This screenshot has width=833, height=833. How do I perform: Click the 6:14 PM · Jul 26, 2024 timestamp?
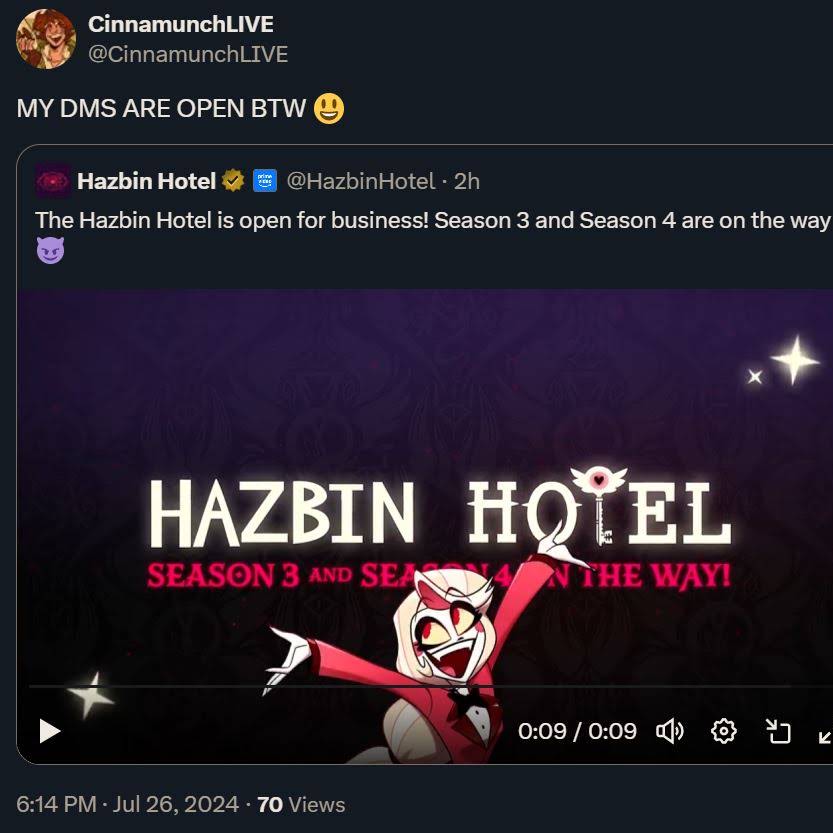[128, 804]
